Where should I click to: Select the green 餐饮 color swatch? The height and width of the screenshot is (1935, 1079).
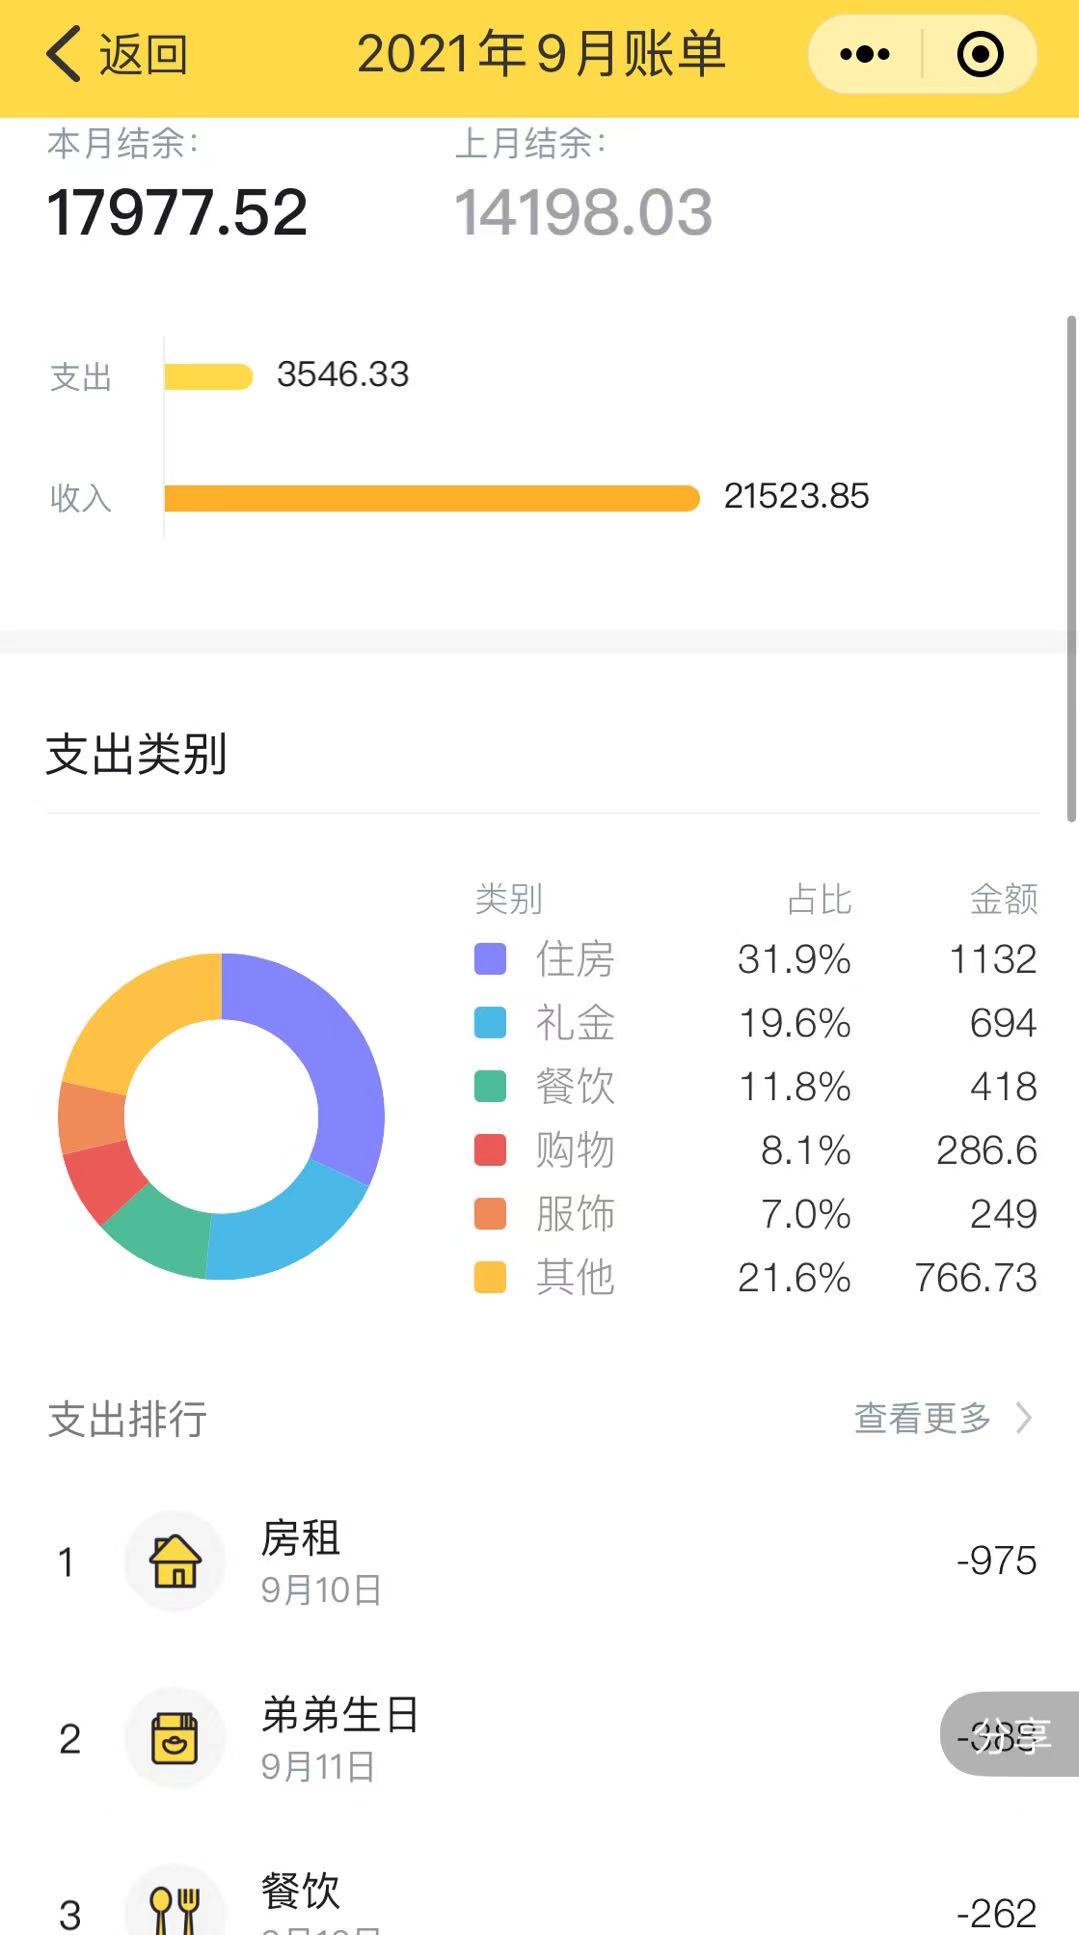pos(490,1086)
